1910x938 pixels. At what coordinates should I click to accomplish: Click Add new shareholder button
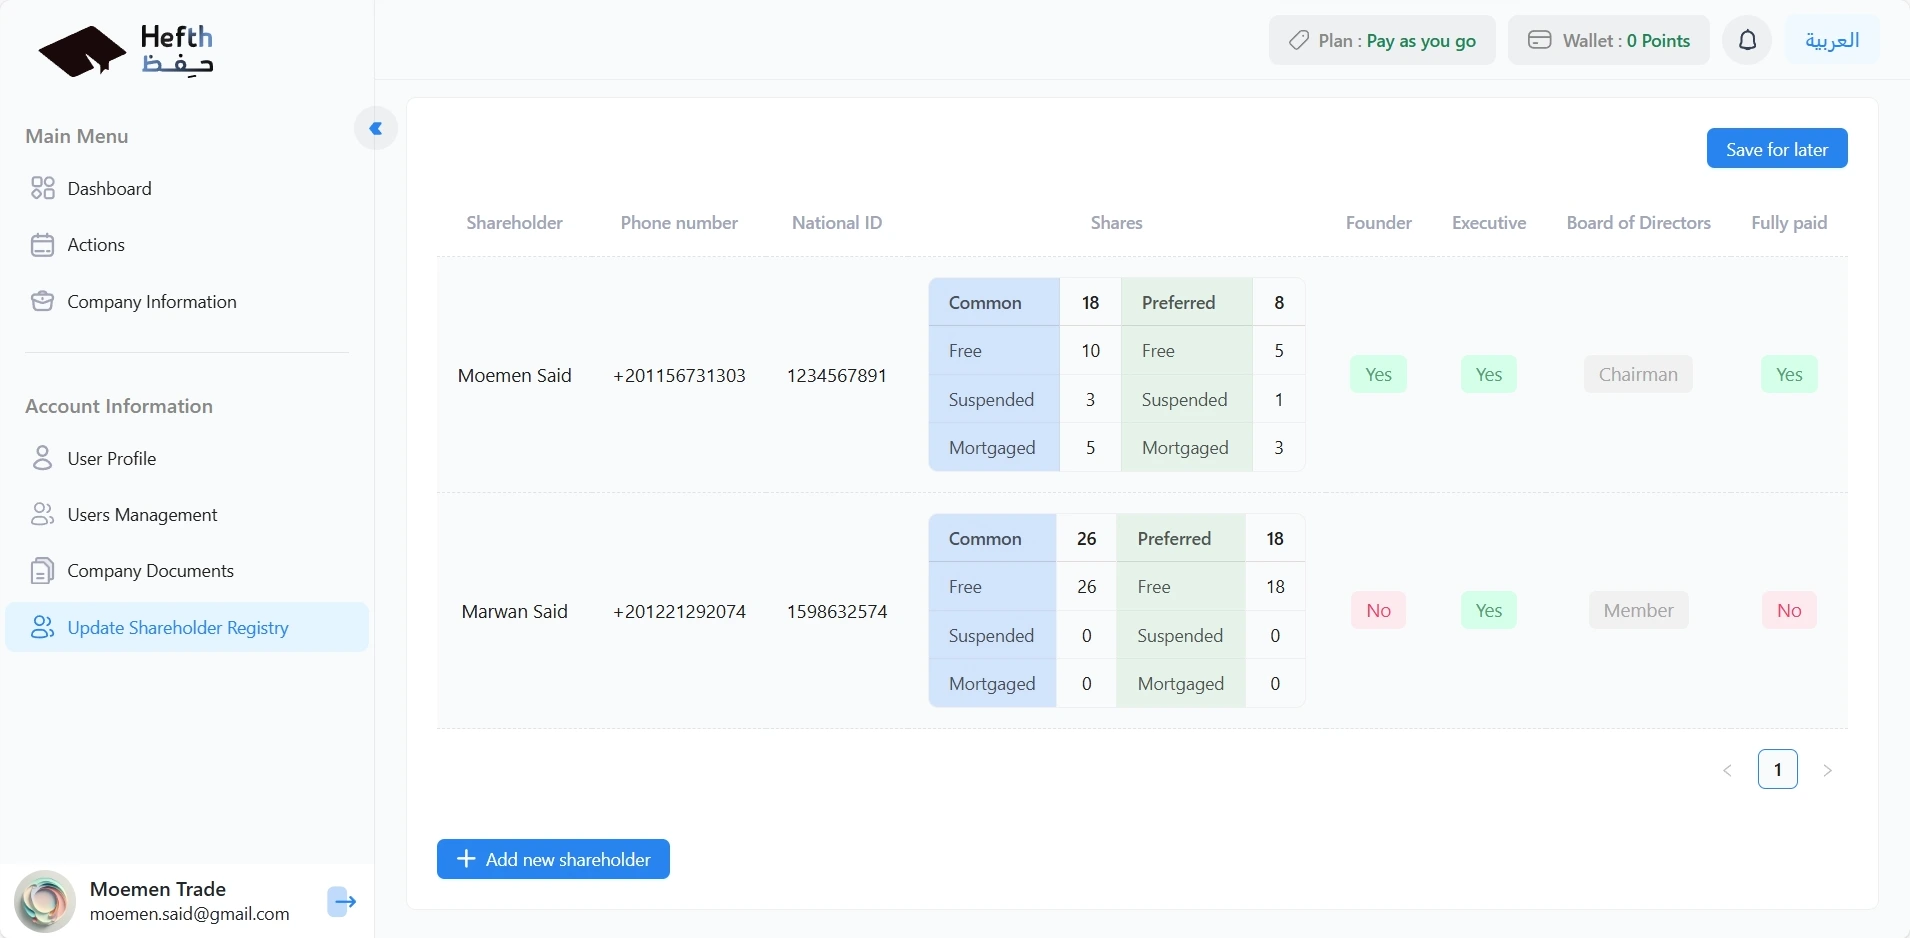pyautogui.click(x=553, y=859)
